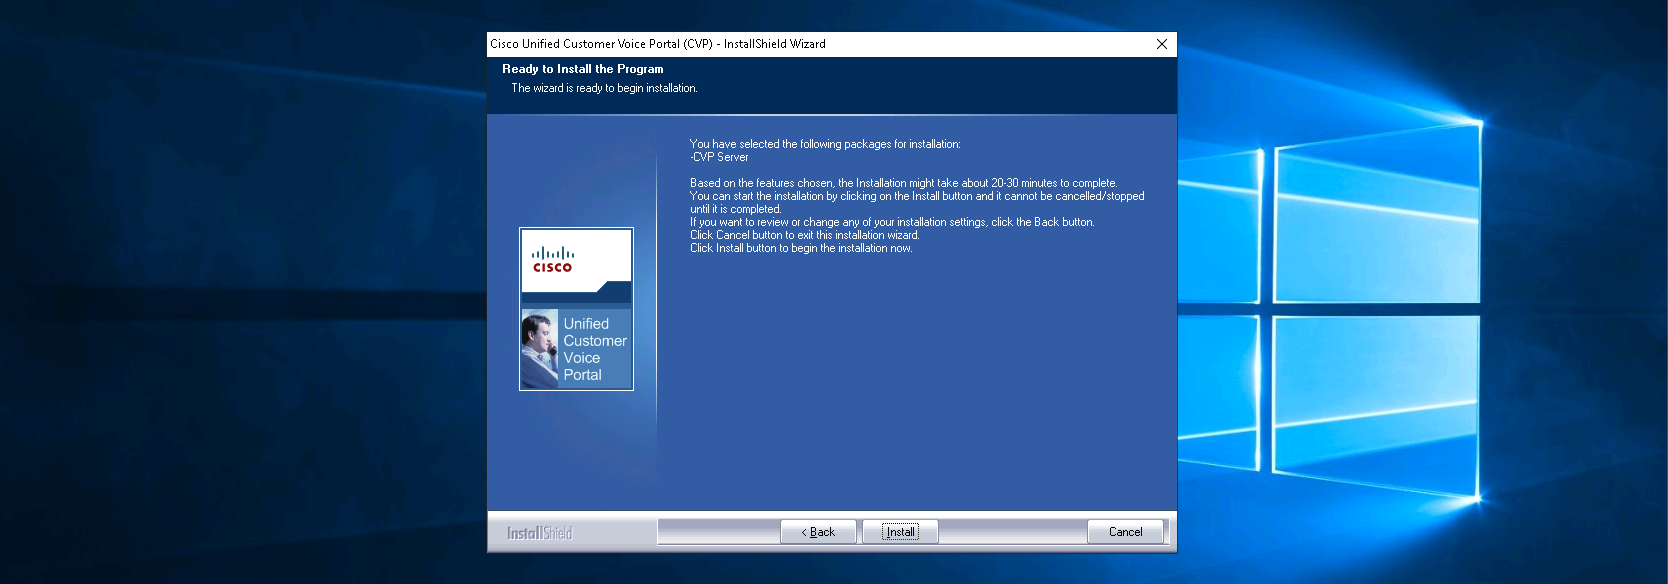Close the InstallShield Wizard window
Screen dimensions: 1668x584
[1161, 44]
